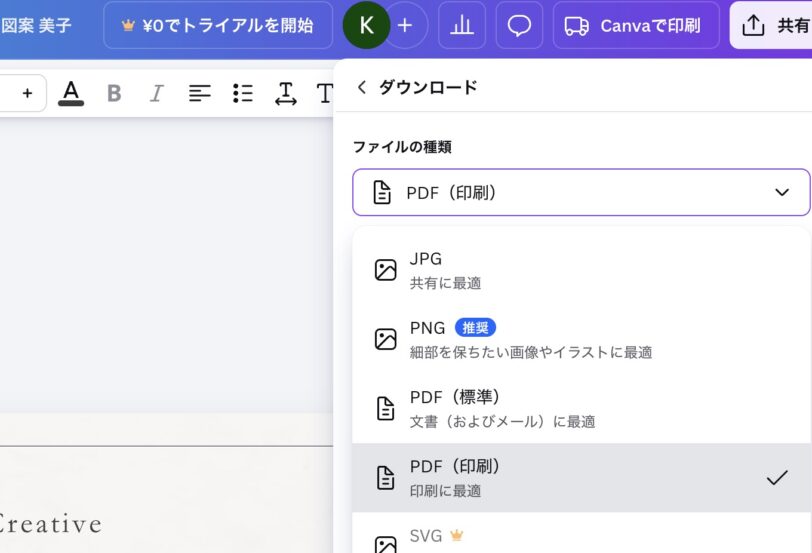The height and width of the screenshot is (553, 812).
Task: Open the comments speech bubble
Action: tap(519, 25)
